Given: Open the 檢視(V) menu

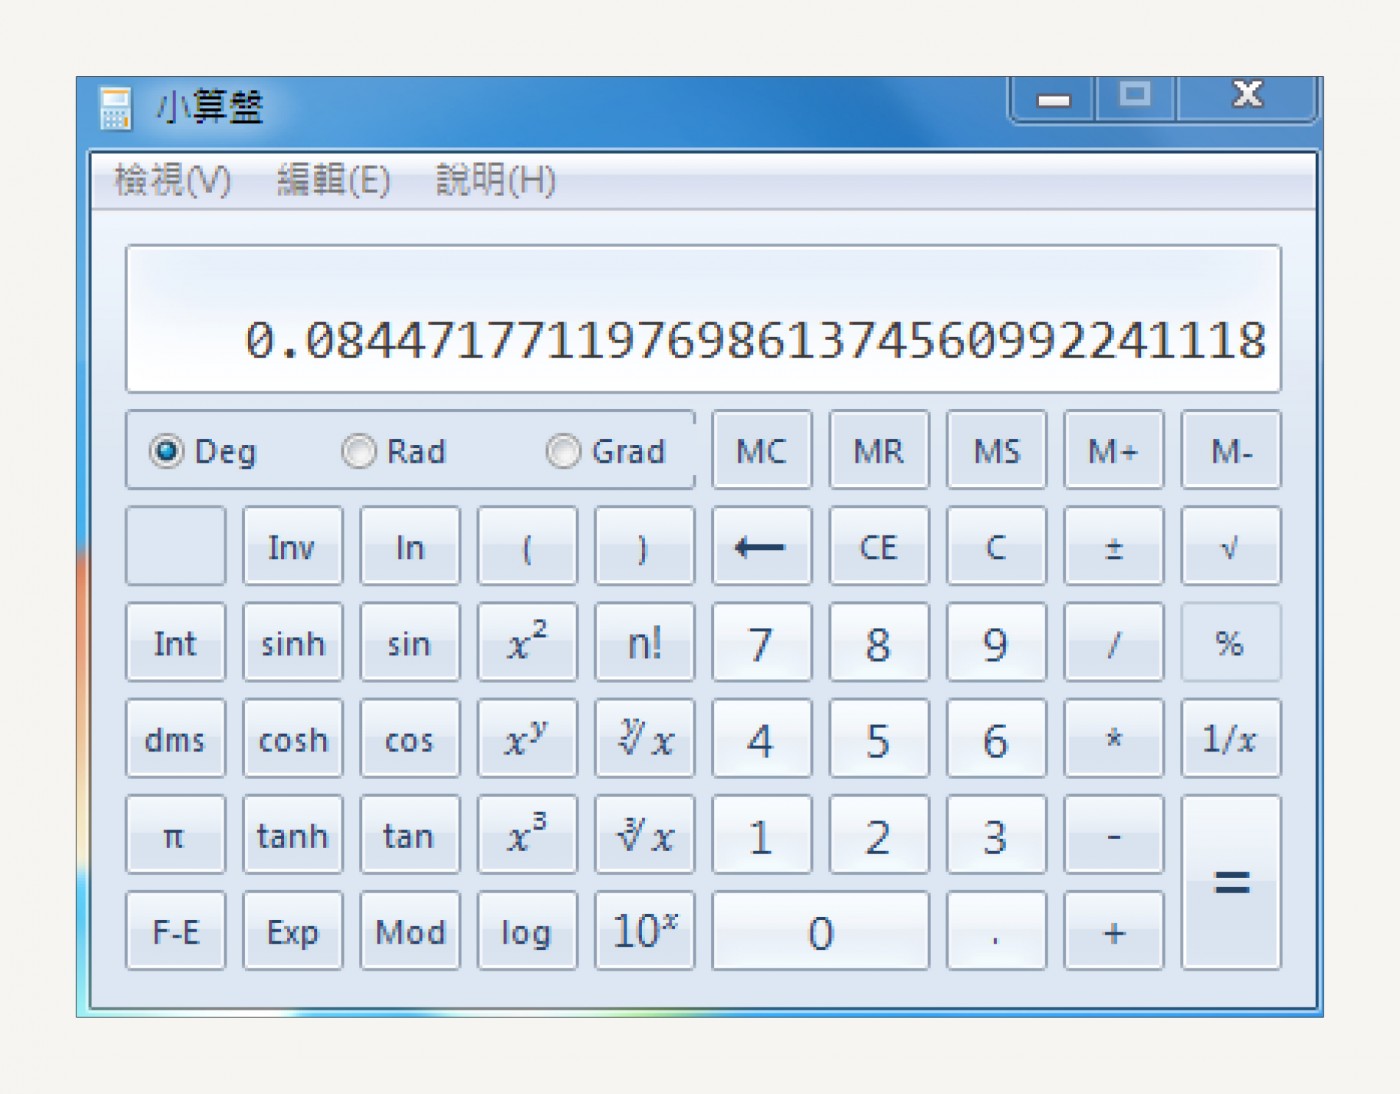Looking at the screenshot, I should pyautogui.click(x=173, y=181).
